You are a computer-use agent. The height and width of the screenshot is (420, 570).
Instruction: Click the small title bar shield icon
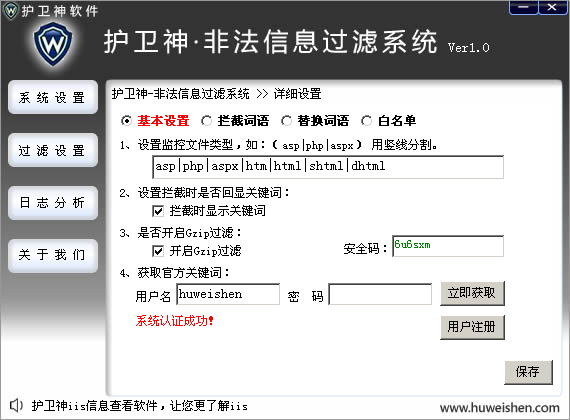coord(11,10)
